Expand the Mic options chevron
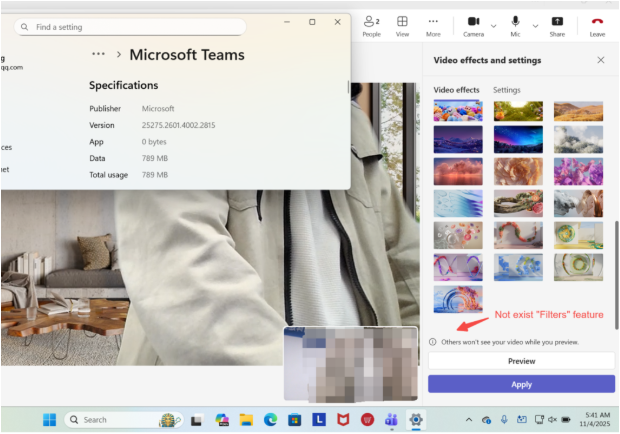 (535, 26)
